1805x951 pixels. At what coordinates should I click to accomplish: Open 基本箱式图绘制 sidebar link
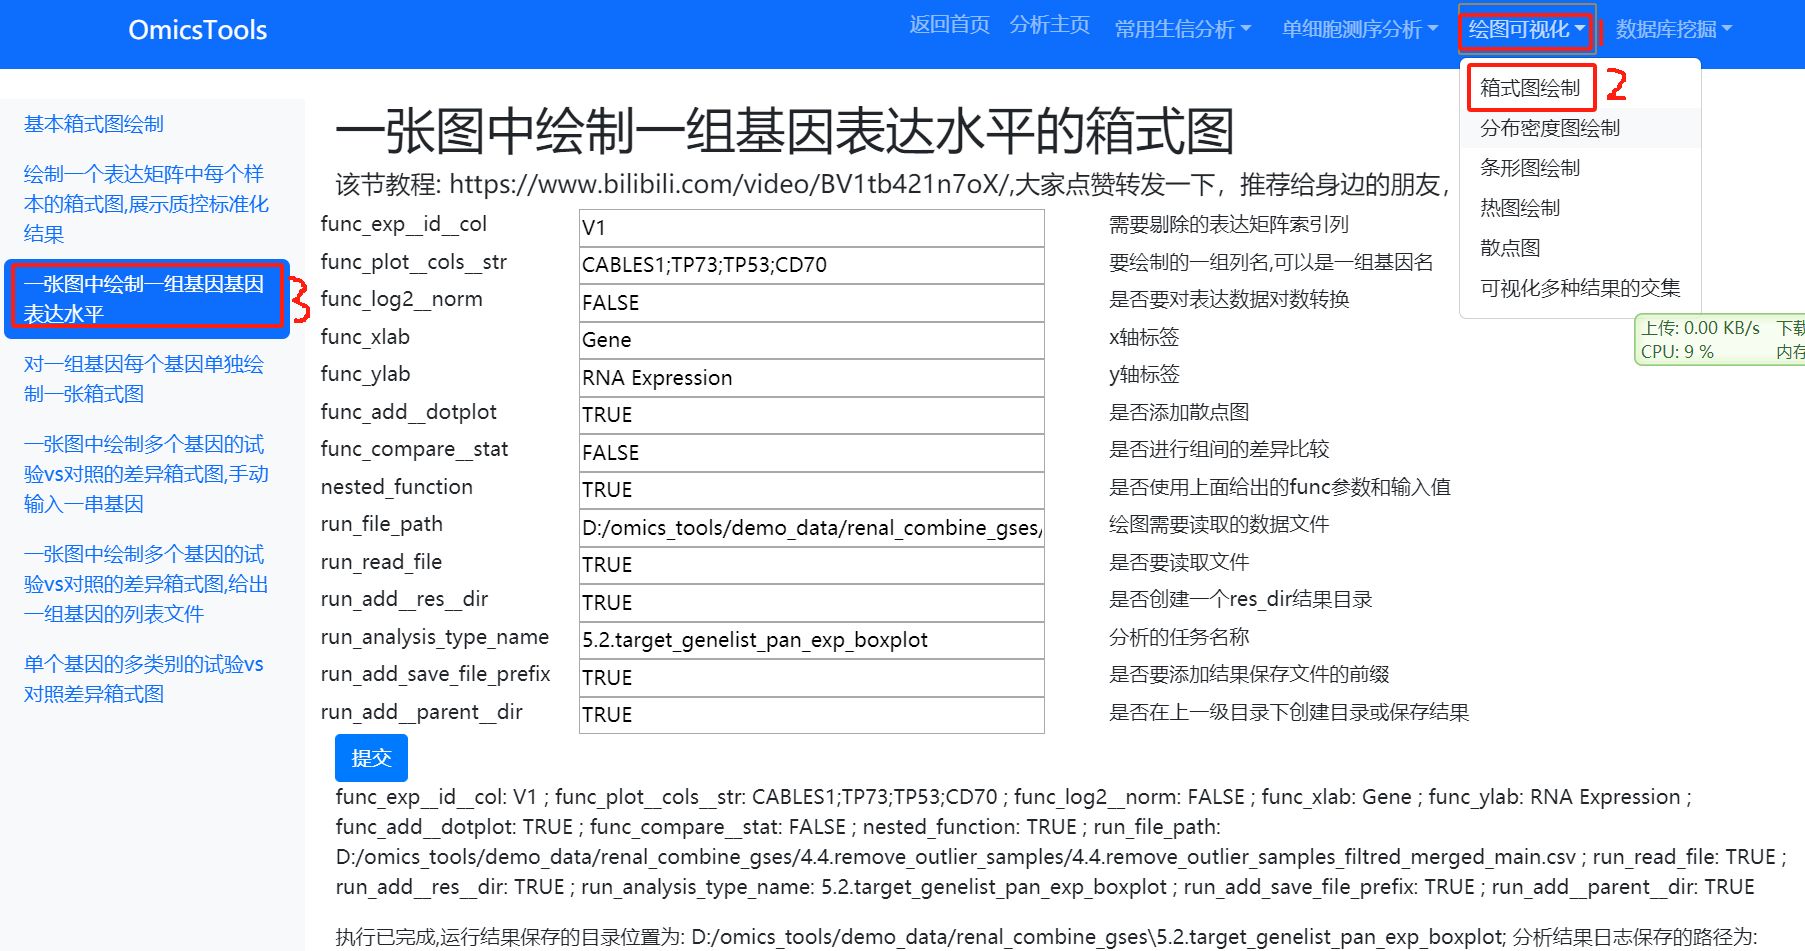pyautogui.click(x=94, y=124)
